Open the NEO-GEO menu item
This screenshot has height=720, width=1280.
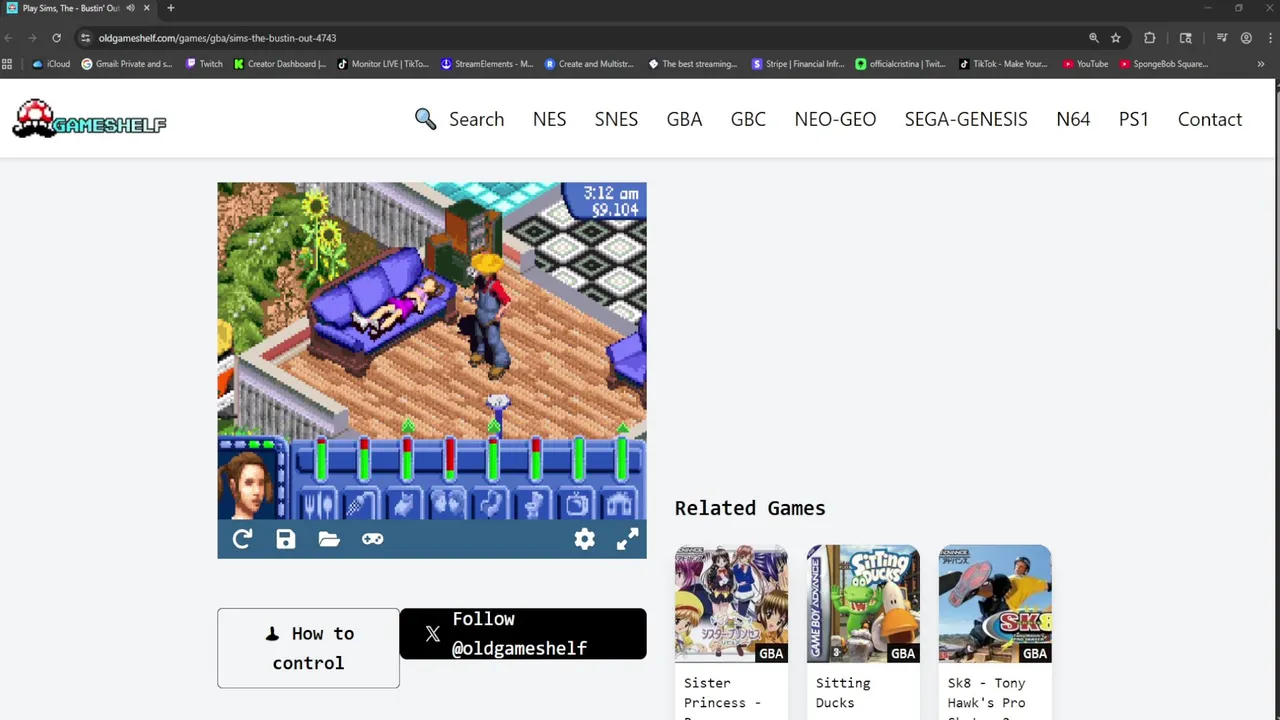coord(835,119)
